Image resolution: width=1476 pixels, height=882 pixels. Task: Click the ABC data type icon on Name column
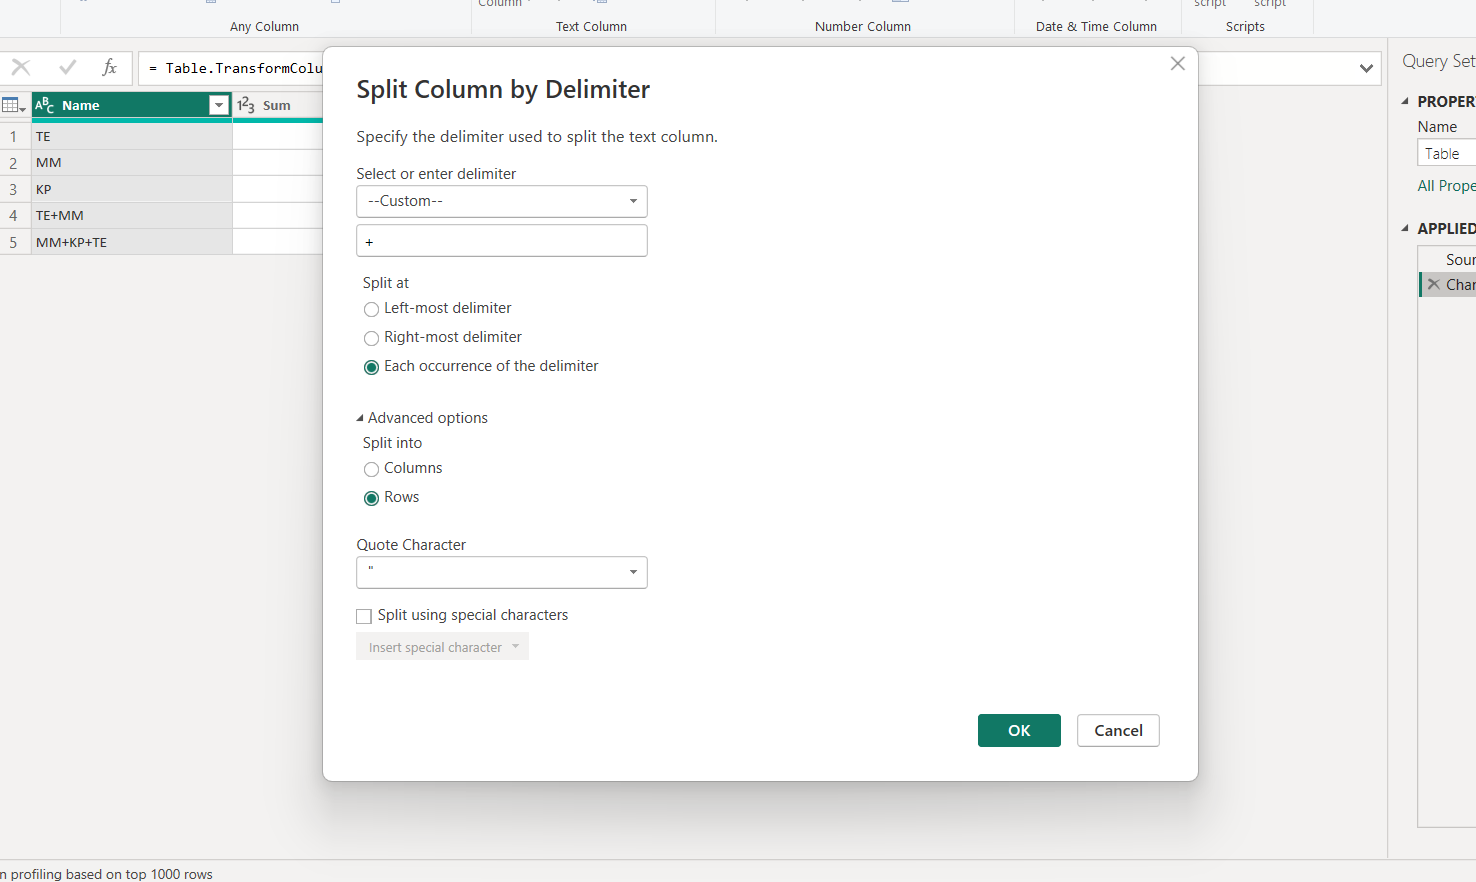[x=45, y=105]
